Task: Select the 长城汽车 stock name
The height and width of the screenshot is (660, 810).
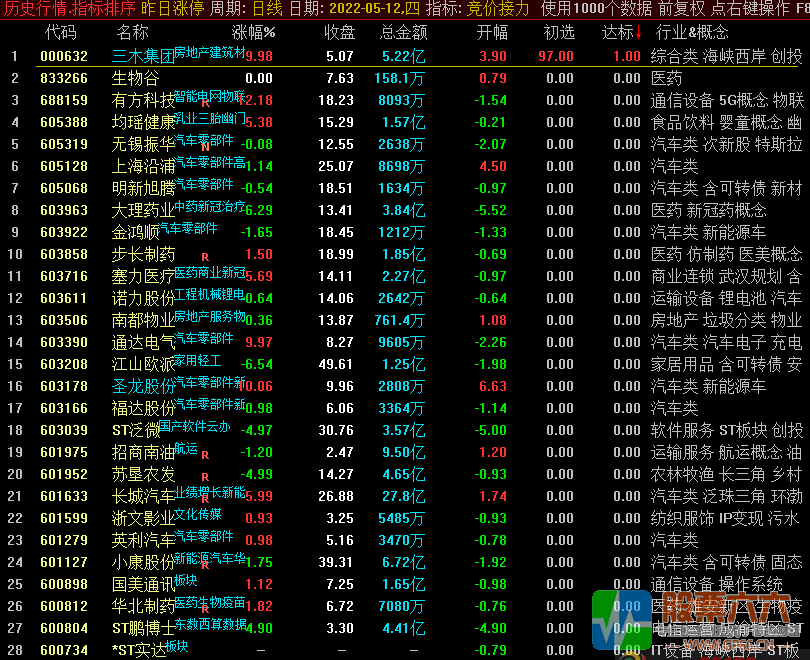Action: (x=143, y=496)
